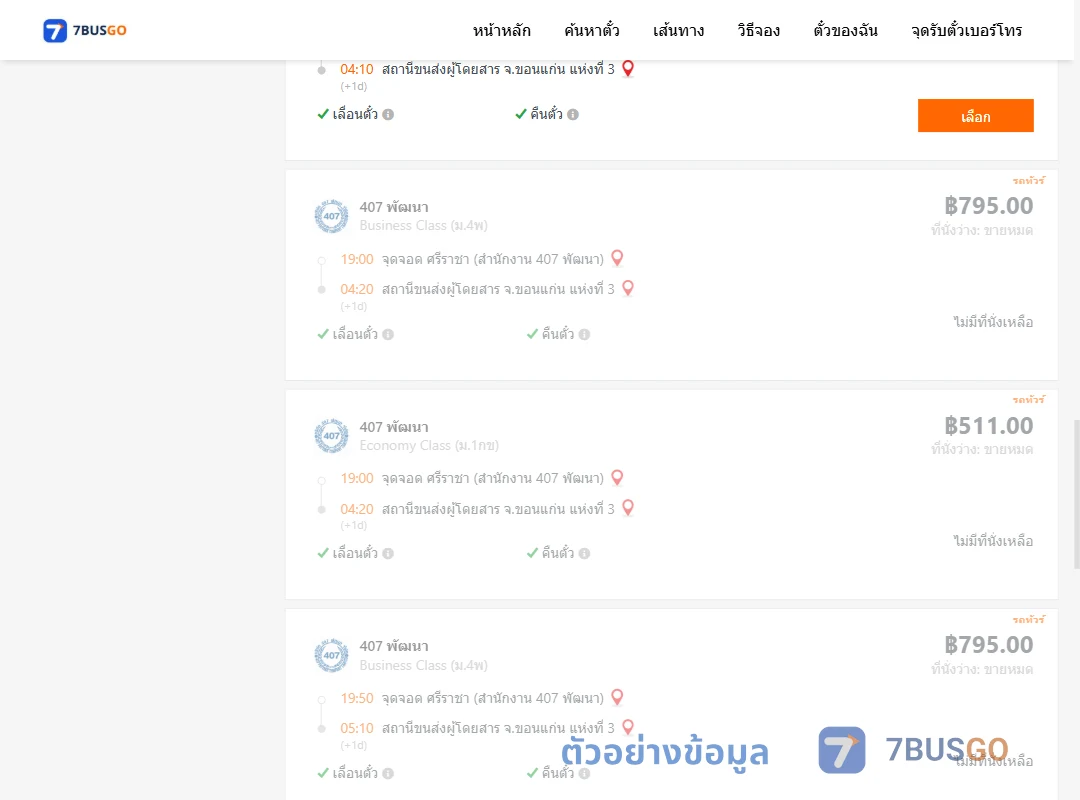Click the 05:10 arrival time text
Screen dimensions: 1080x800
[357, 728]
